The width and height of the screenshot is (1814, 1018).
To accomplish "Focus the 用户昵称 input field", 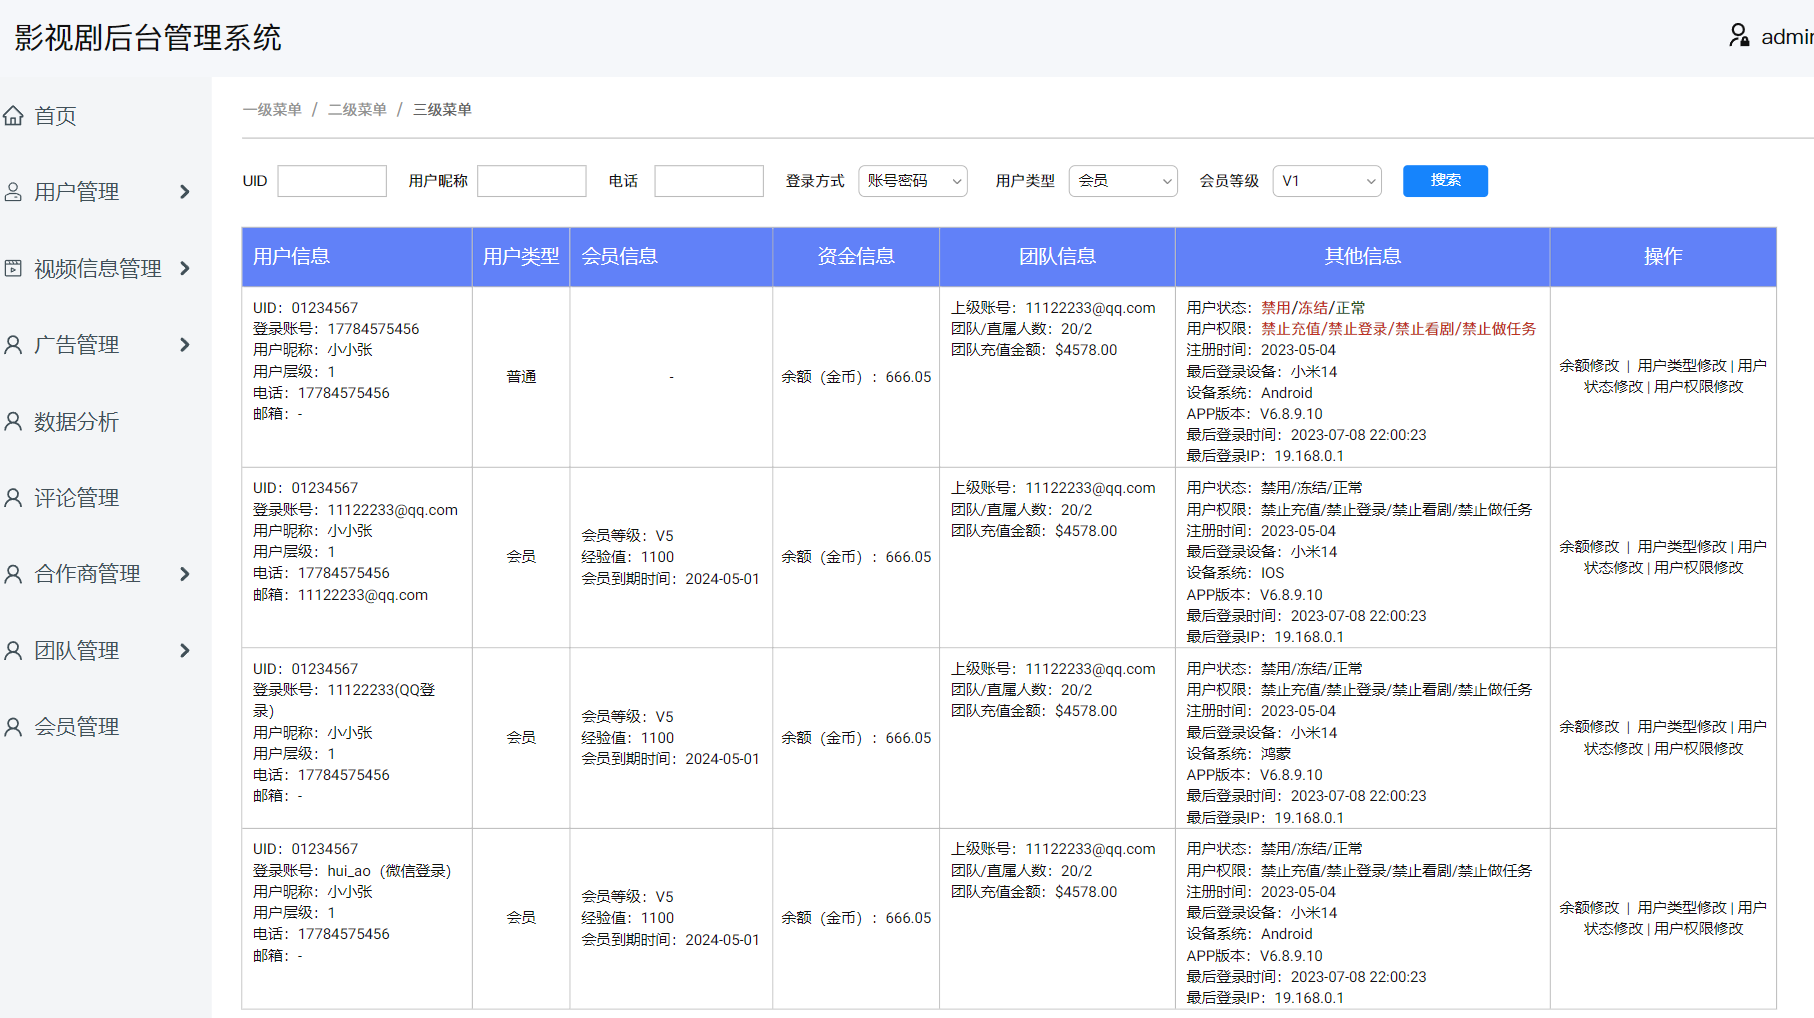I will click(x=532, y=181).
